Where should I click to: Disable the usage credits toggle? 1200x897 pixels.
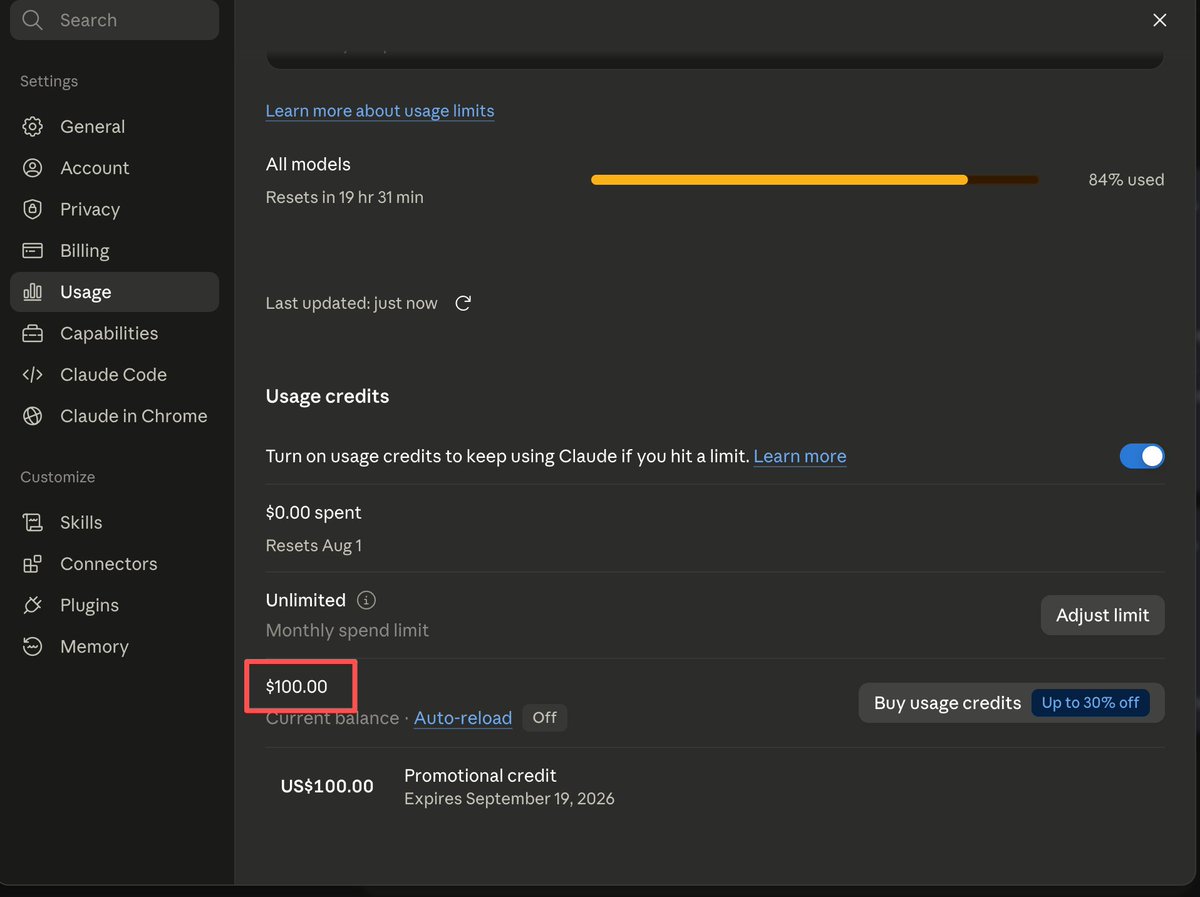point(1142,456)
